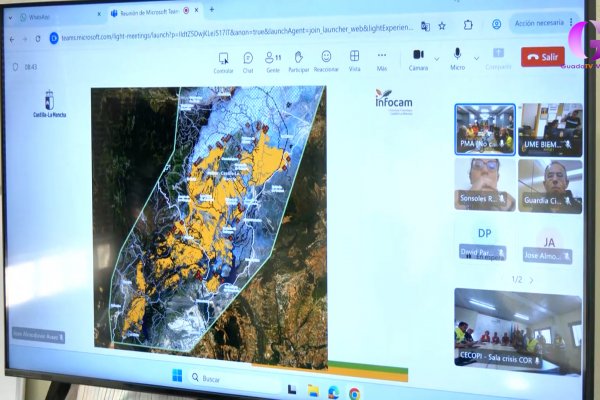Open the tab search dropdown arrow
Viewport: 600px width, 400px height.
coord(10,18)
